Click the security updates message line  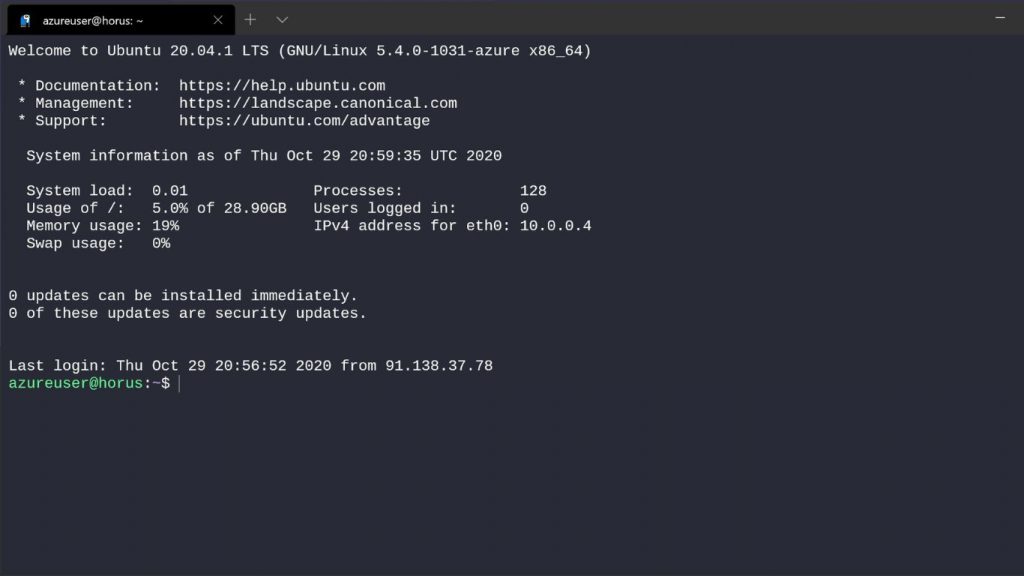187,314
